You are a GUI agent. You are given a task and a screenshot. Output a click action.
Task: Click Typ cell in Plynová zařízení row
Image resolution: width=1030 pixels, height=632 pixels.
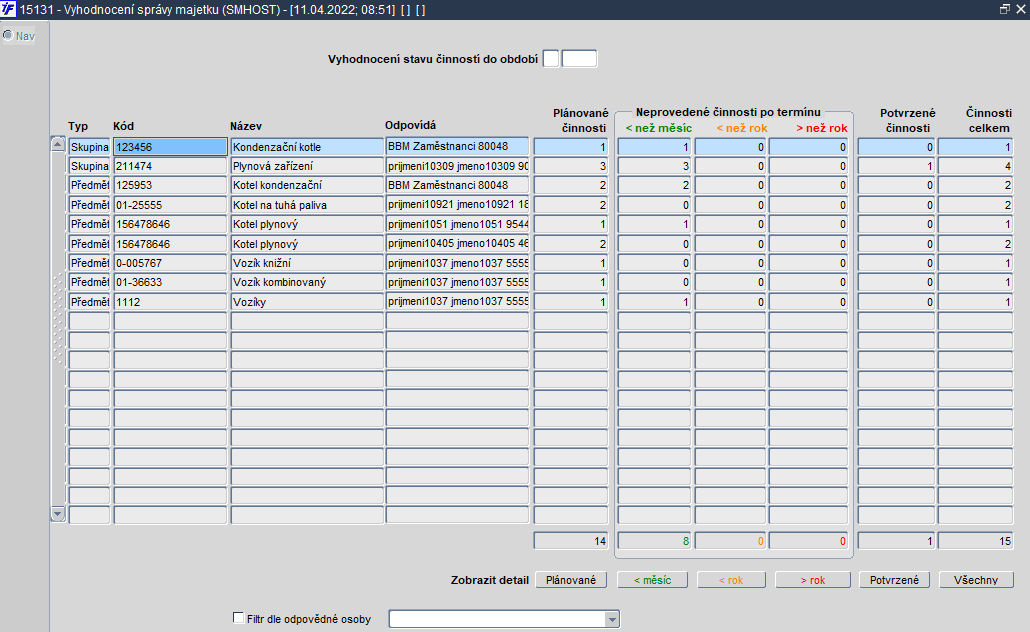click(x=89, y=166)
